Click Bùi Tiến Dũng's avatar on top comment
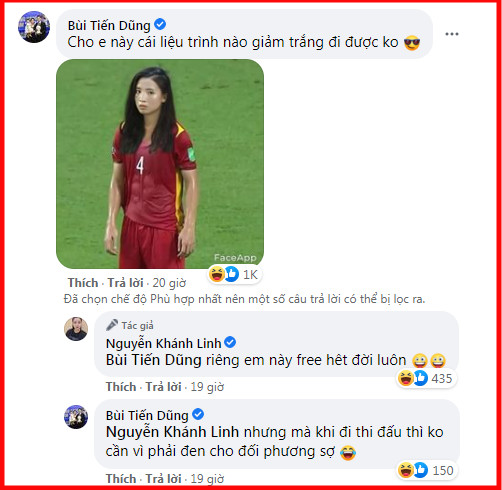 [x=34, y=27]
